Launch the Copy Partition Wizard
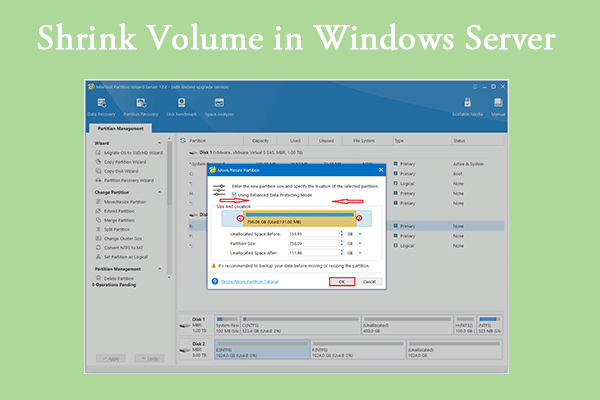This screenshot has width=600, height=400. point(121,162)
